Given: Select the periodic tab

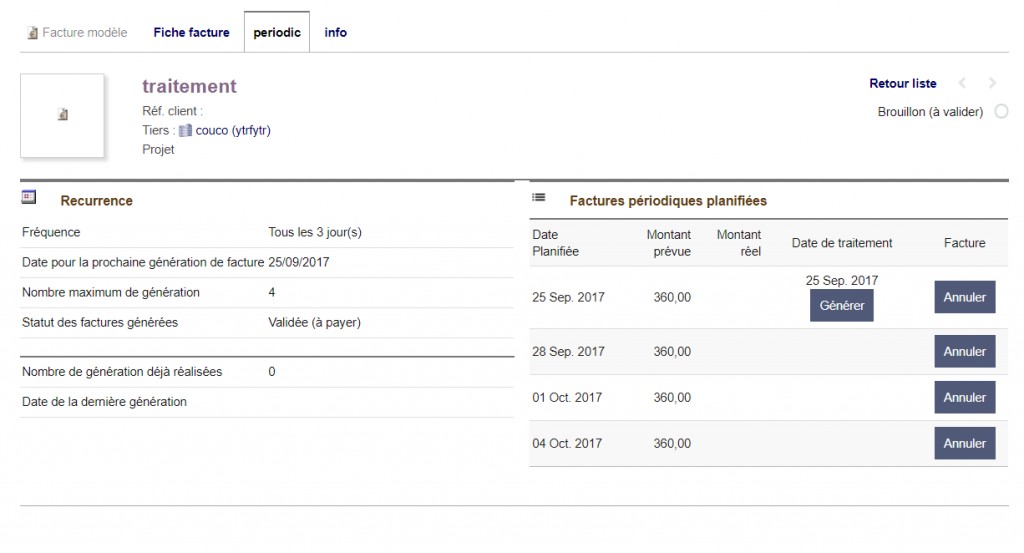Looking at the screenshot, I should [x=277, y=33].
